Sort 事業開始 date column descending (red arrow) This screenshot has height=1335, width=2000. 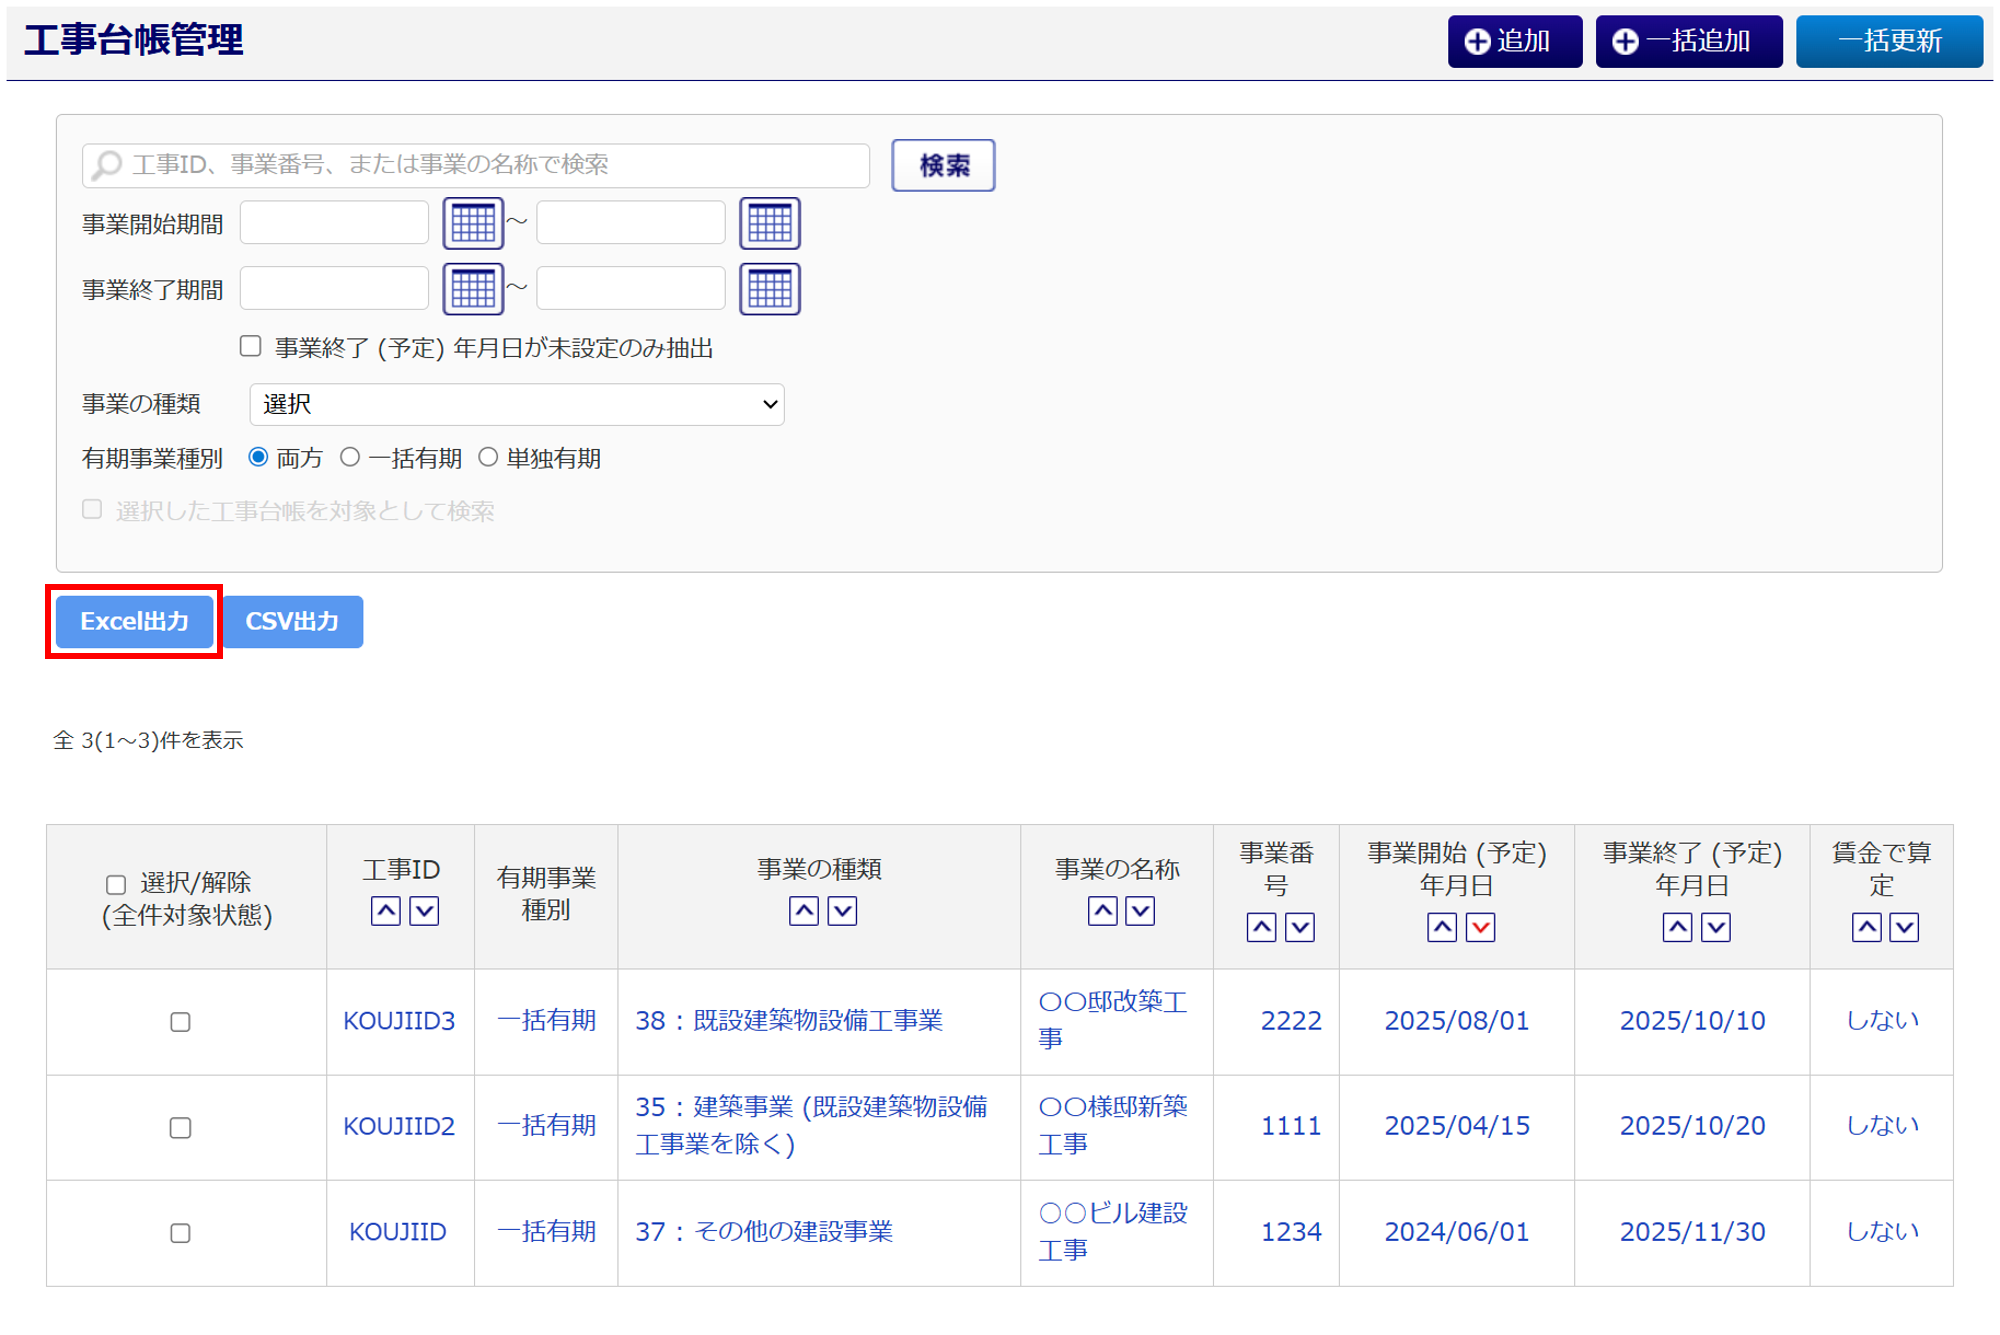pyautogui.click(x=1480, y=927)
